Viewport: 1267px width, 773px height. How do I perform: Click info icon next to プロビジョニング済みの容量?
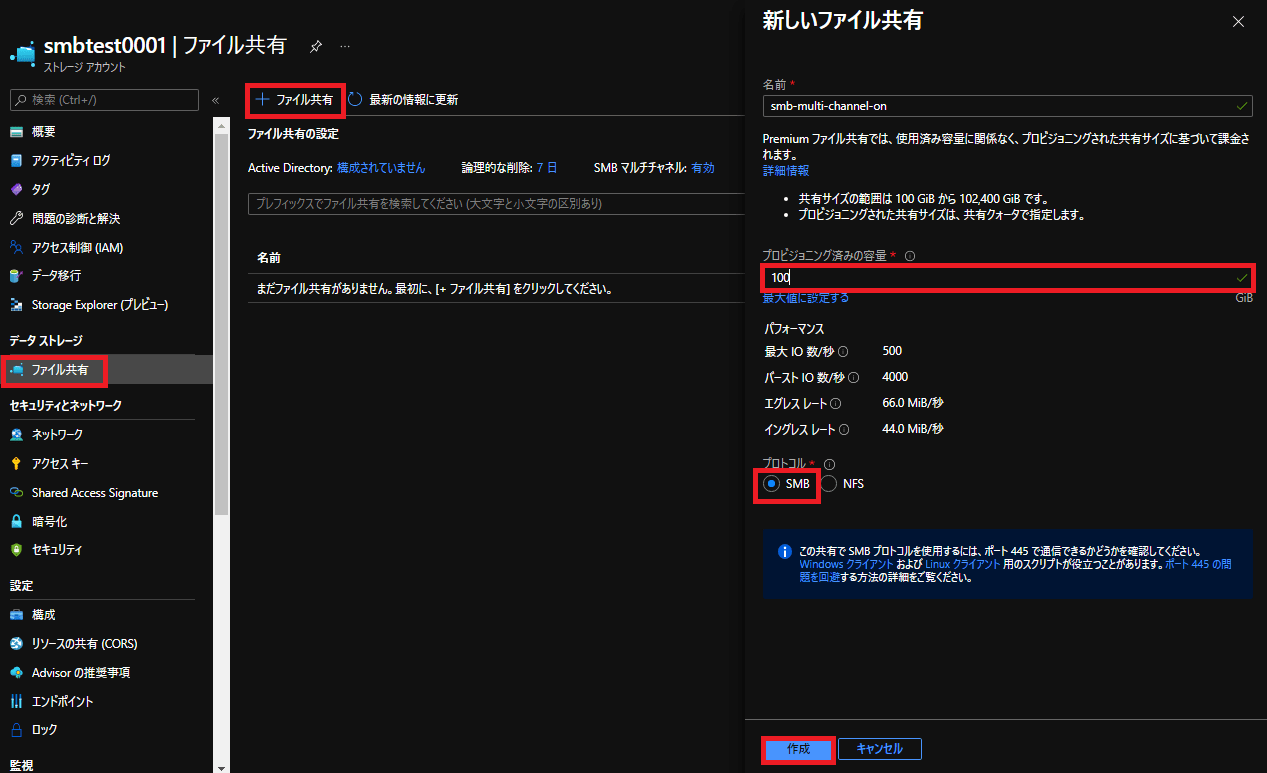point(909,256)
